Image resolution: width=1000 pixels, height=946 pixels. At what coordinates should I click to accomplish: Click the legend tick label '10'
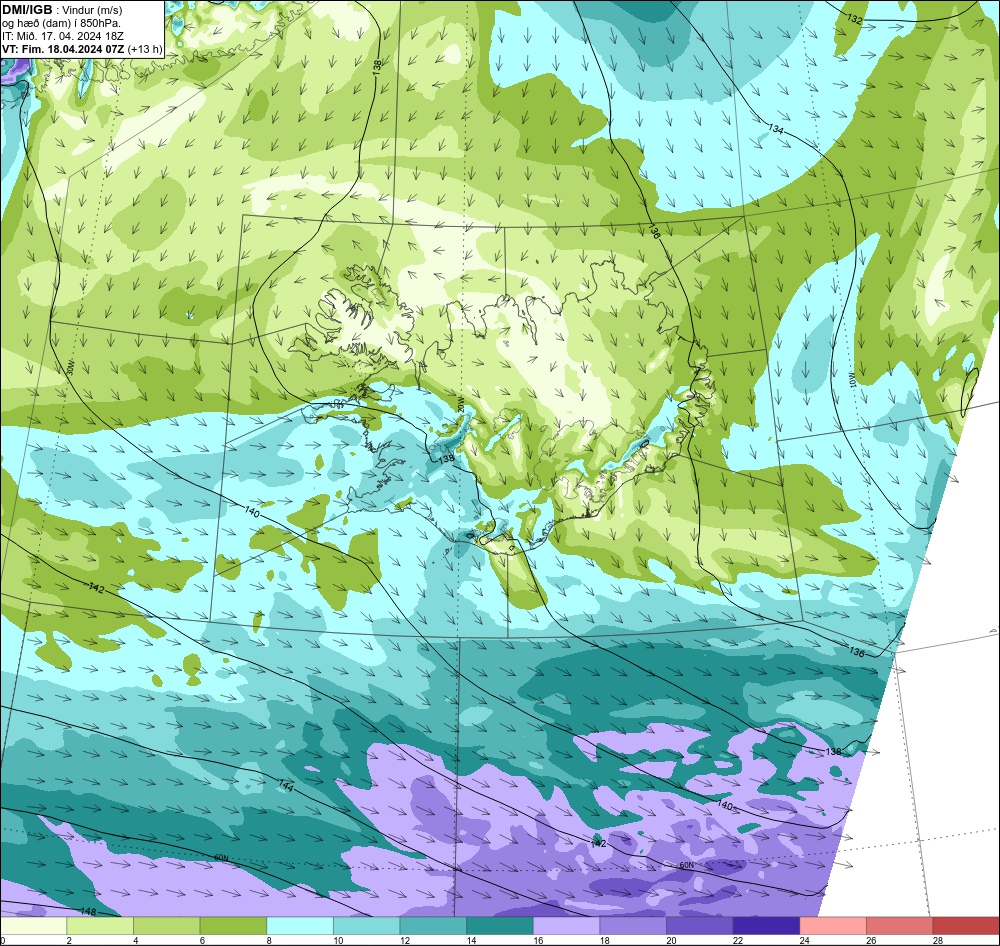click(338, 940)
